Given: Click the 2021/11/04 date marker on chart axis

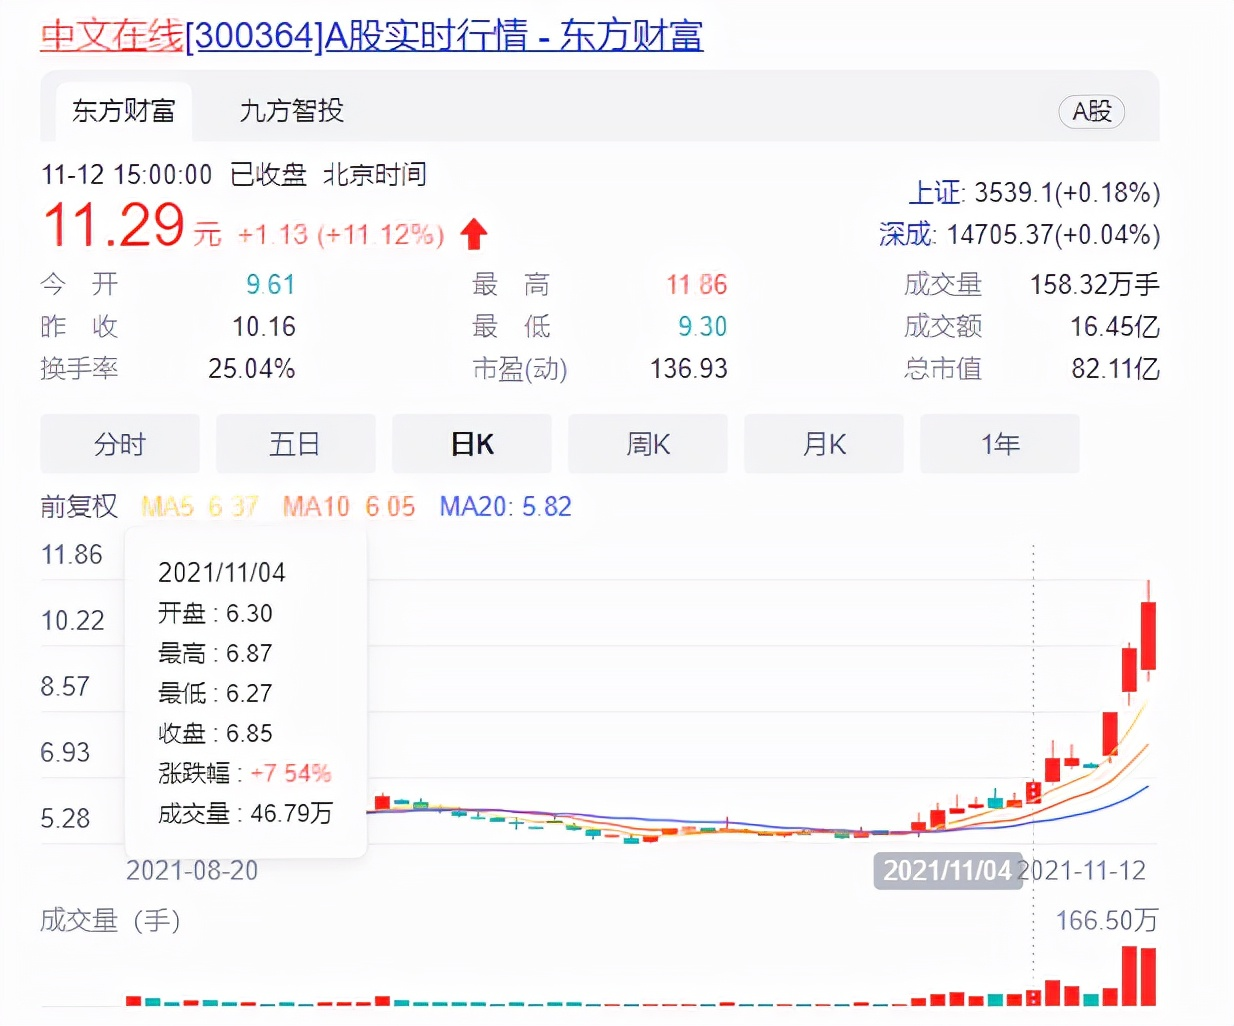Looking at the screenshot, I should 948,871.
